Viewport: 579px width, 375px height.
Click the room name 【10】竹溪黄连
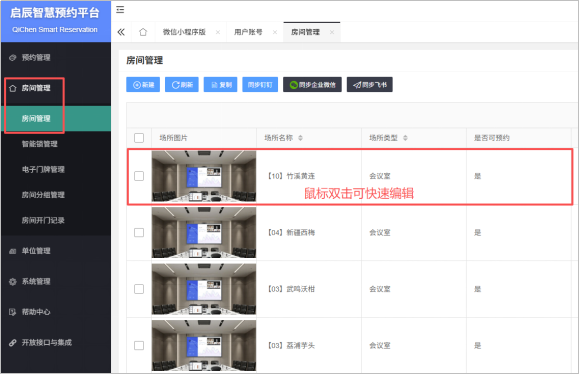click(291, 176)
